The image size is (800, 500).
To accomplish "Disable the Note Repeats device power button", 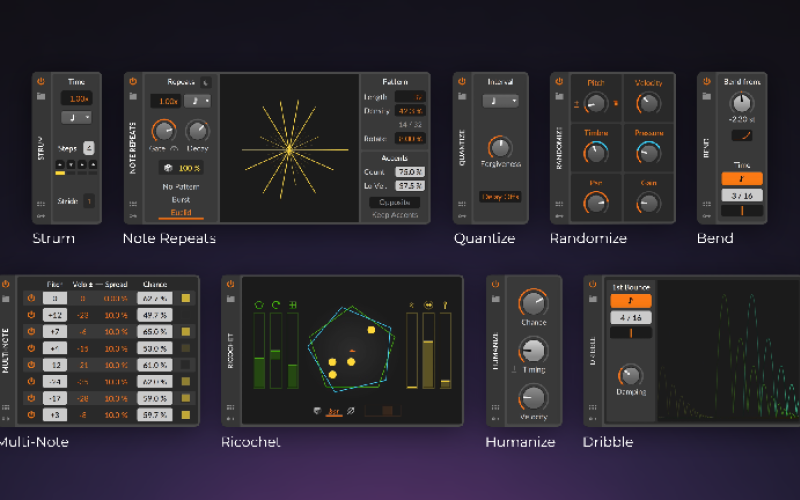I will coord(133,80).
